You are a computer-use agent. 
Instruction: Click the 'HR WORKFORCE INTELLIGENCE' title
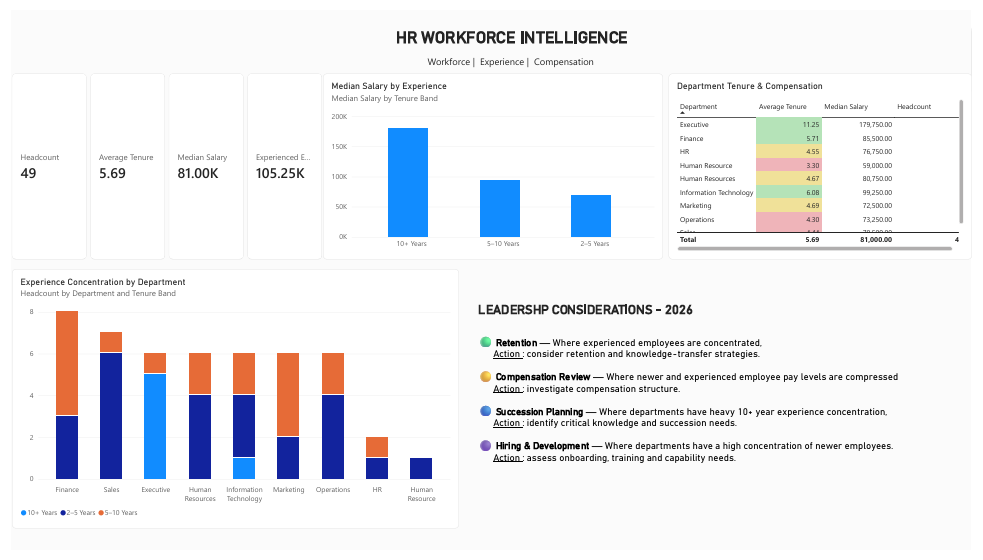[512, 38]
